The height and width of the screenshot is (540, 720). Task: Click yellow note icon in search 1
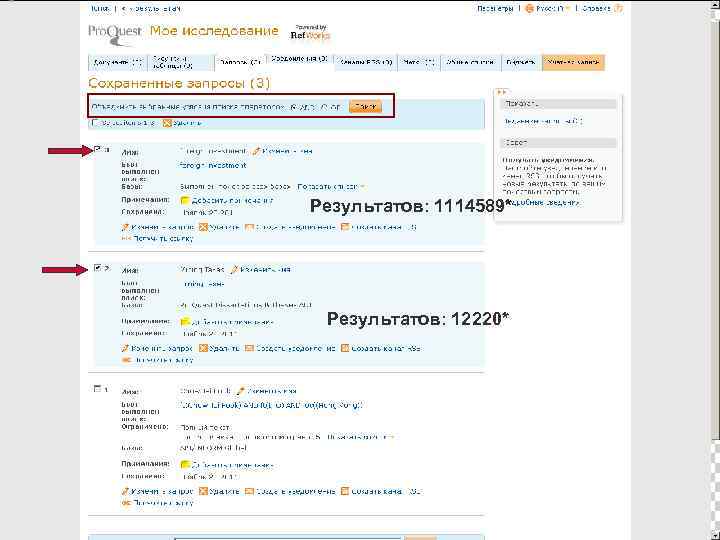[185, 465]
